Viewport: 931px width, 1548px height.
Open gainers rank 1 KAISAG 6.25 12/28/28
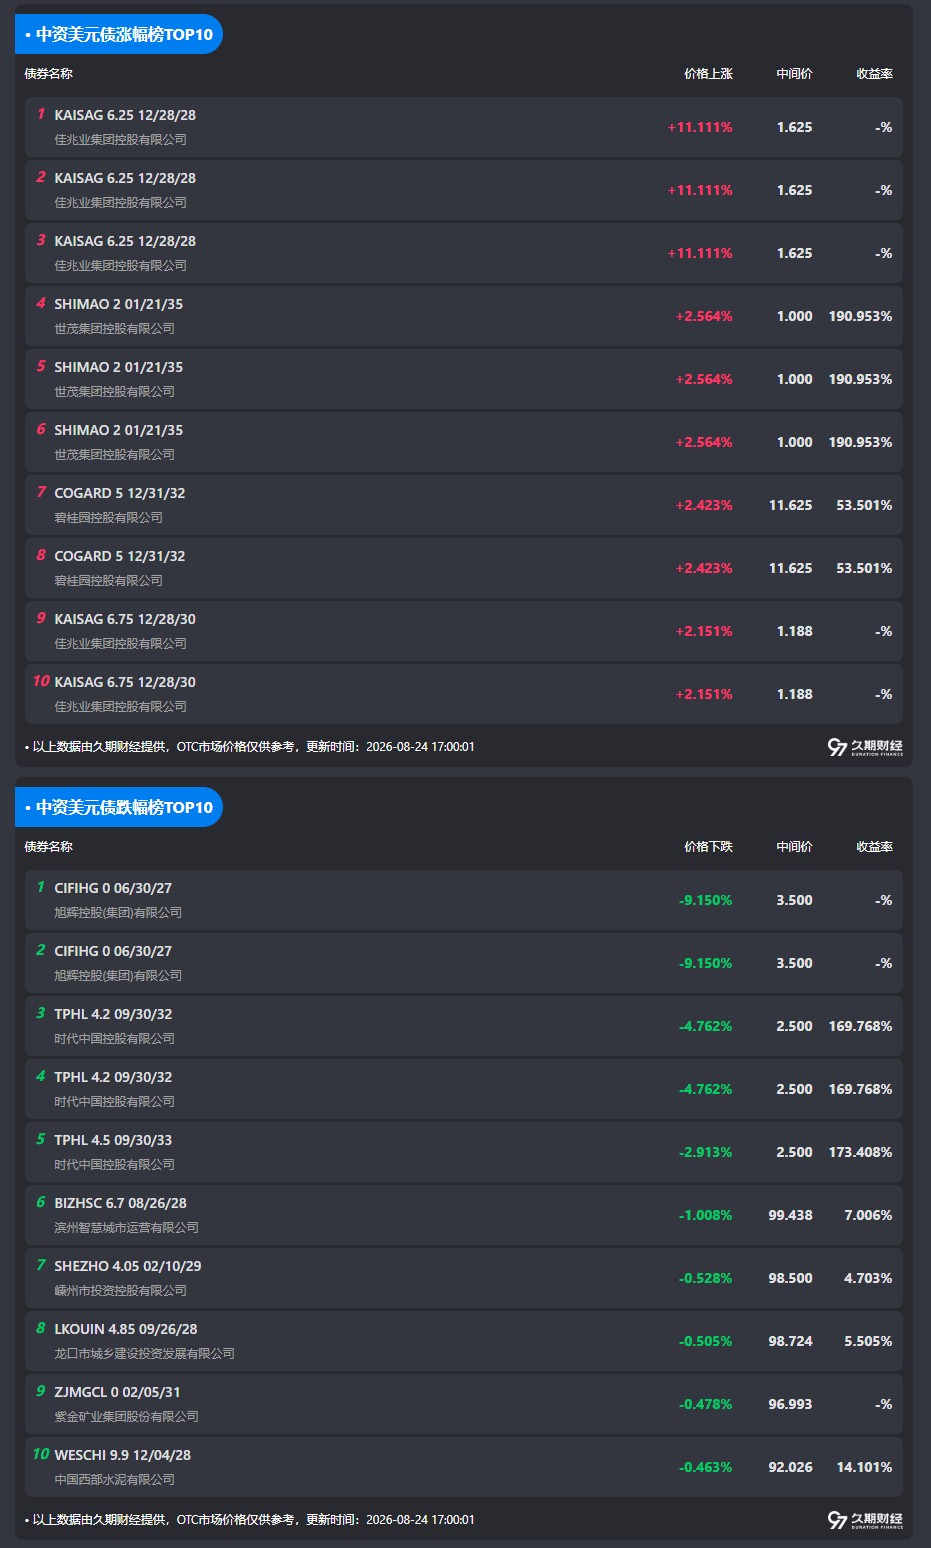click(x=464, y=127)
